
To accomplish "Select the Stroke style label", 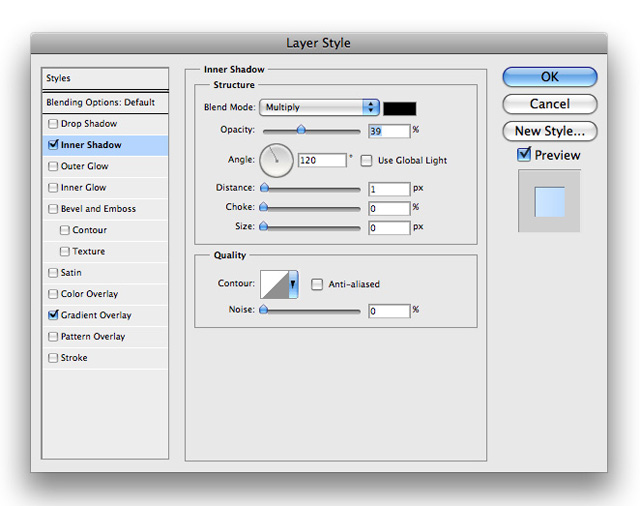I will (x=74, y=358).
